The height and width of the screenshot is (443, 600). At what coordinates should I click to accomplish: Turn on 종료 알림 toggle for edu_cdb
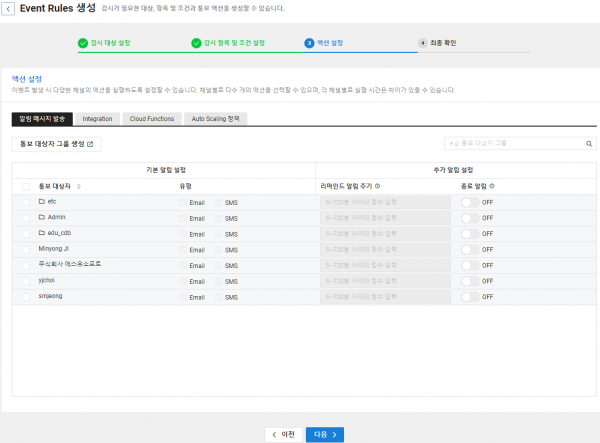point(470,234)
